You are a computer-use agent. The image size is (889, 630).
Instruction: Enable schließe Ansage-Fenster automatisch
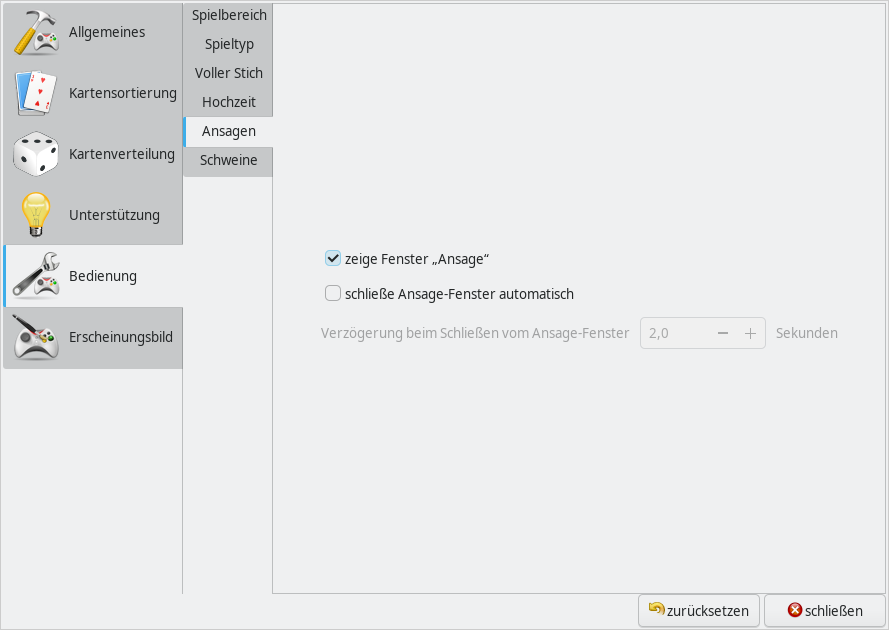point(333,294)
